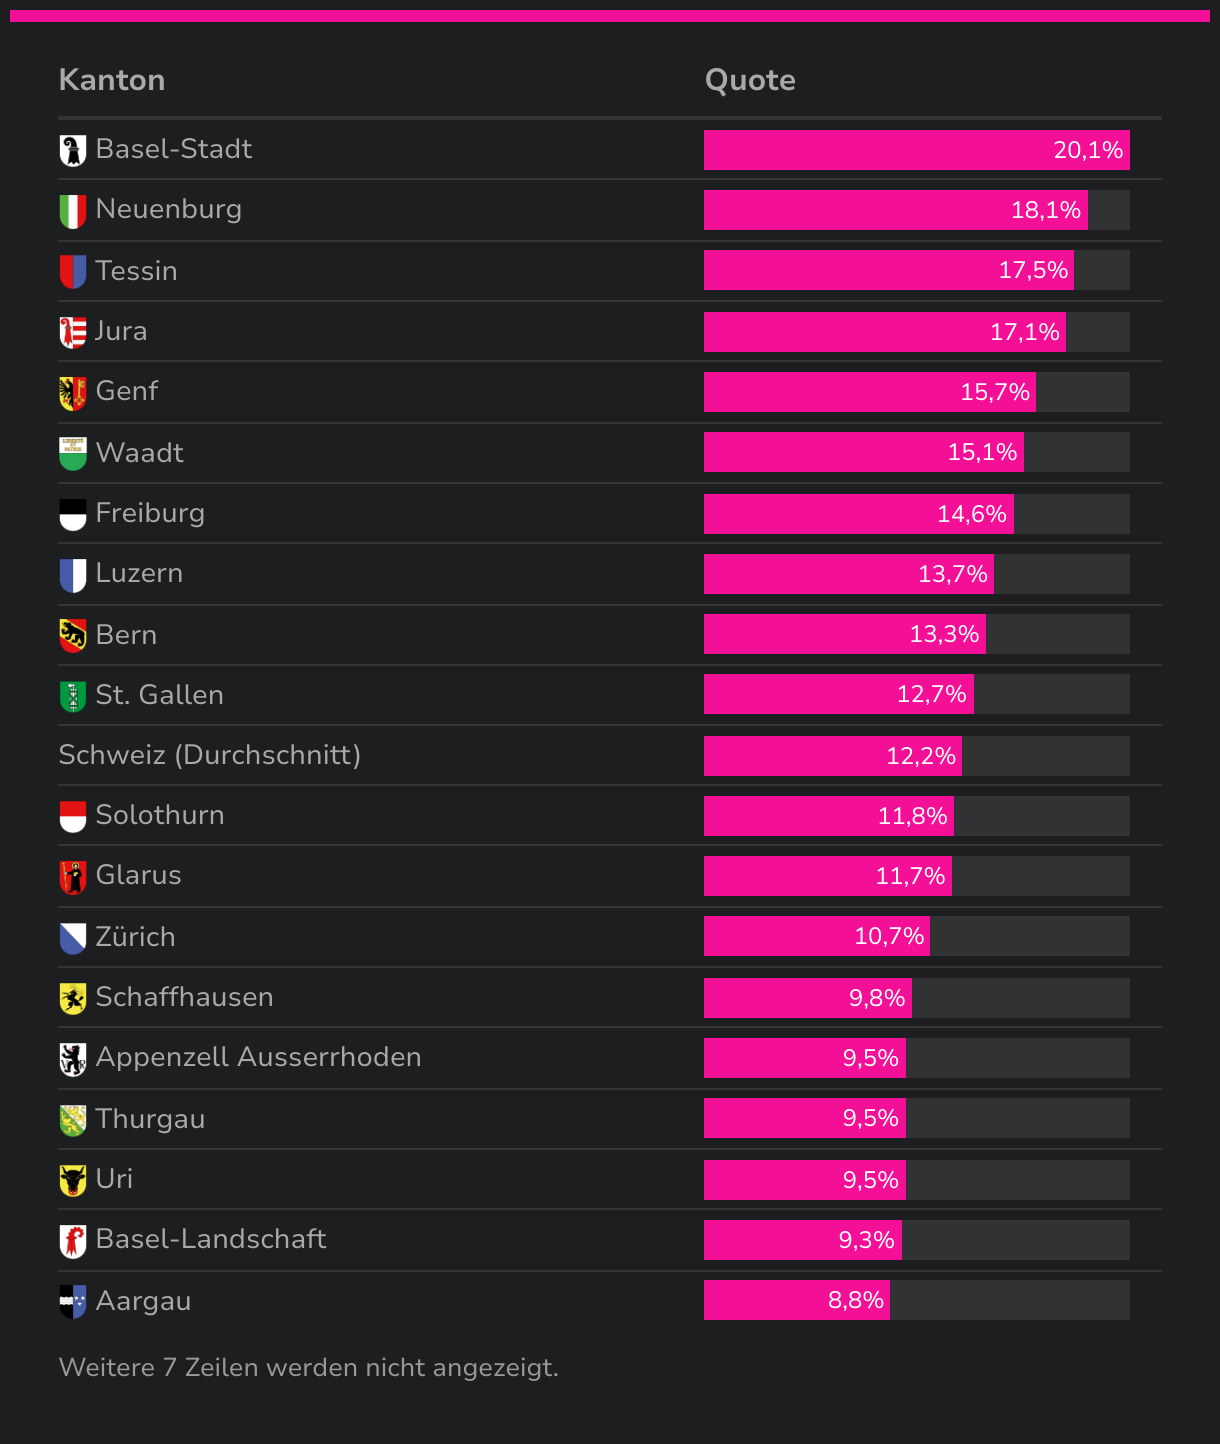The height and width of the screenshot is (1444, 1220).
Task: Sort by the Quote column header
Action: (750, 80)
